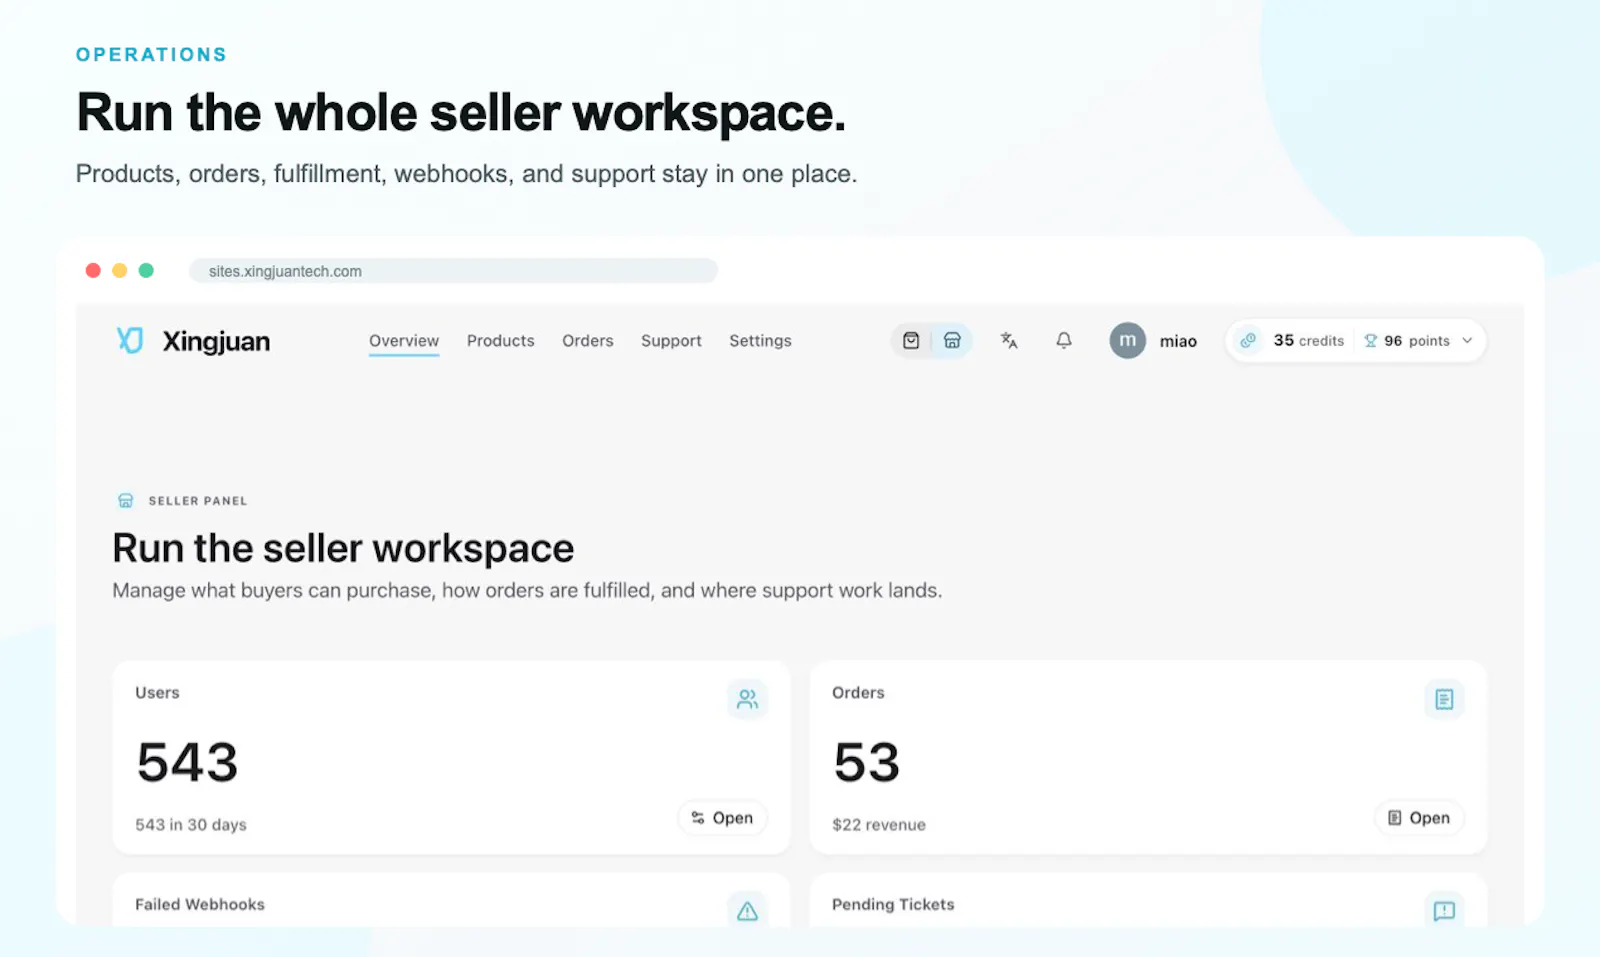Open the Support tab

[x=671, y=341]
